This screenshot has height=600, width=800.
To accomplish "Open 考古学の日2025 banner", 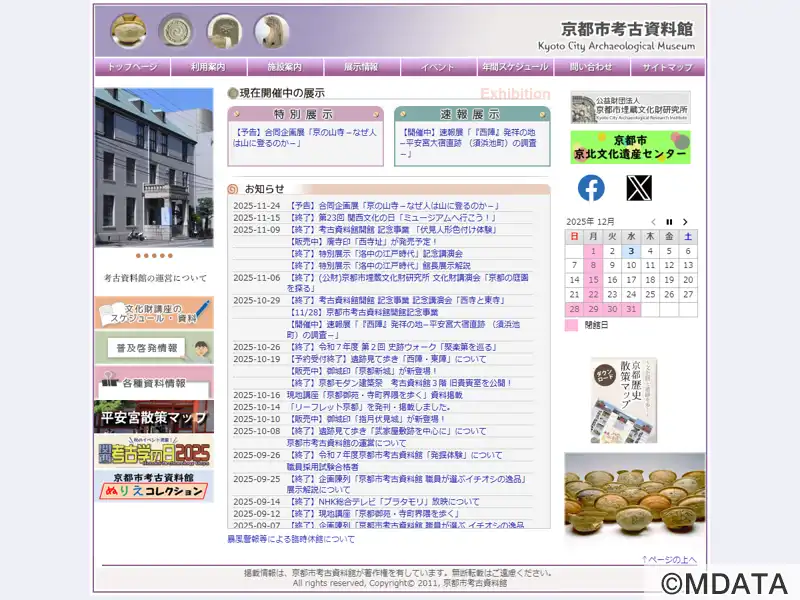I will pyautogui.click(x=154, y=452).
